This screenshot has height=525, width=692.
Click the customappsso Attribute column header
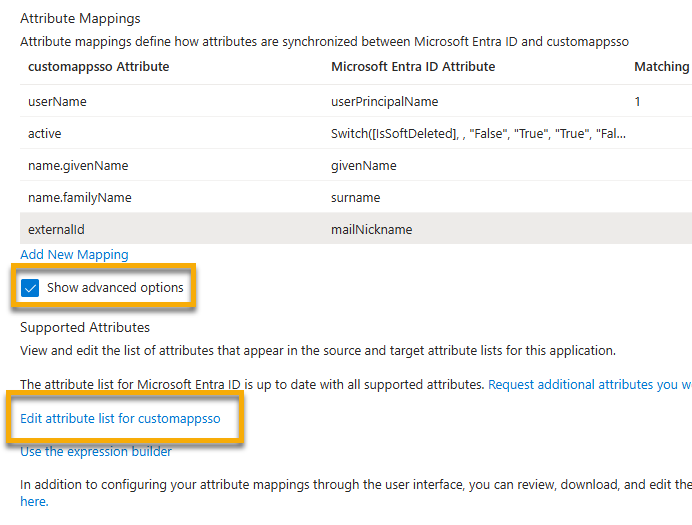(x=98, y=67)
